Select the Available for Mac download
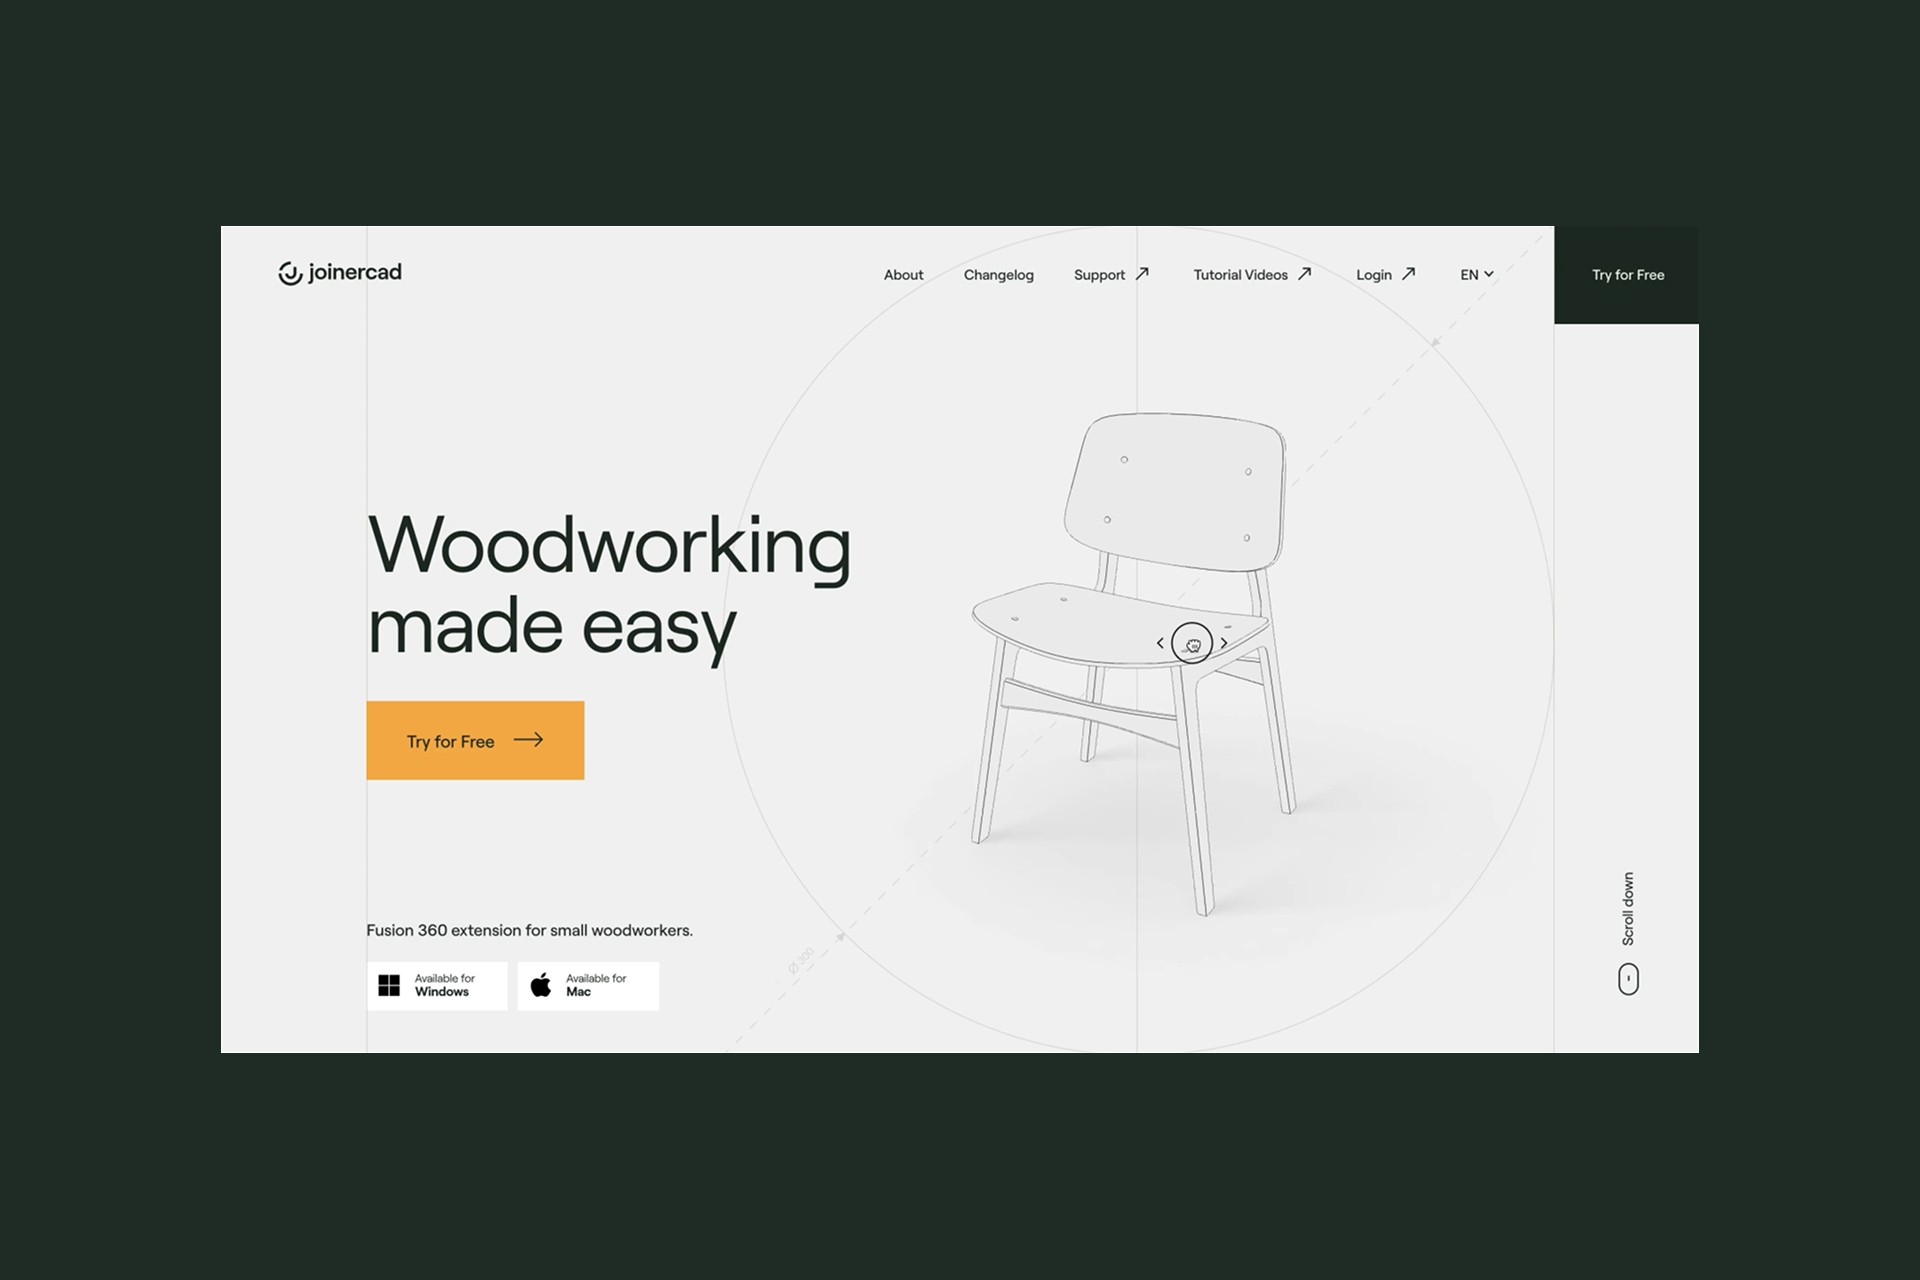 pos(588,986)
